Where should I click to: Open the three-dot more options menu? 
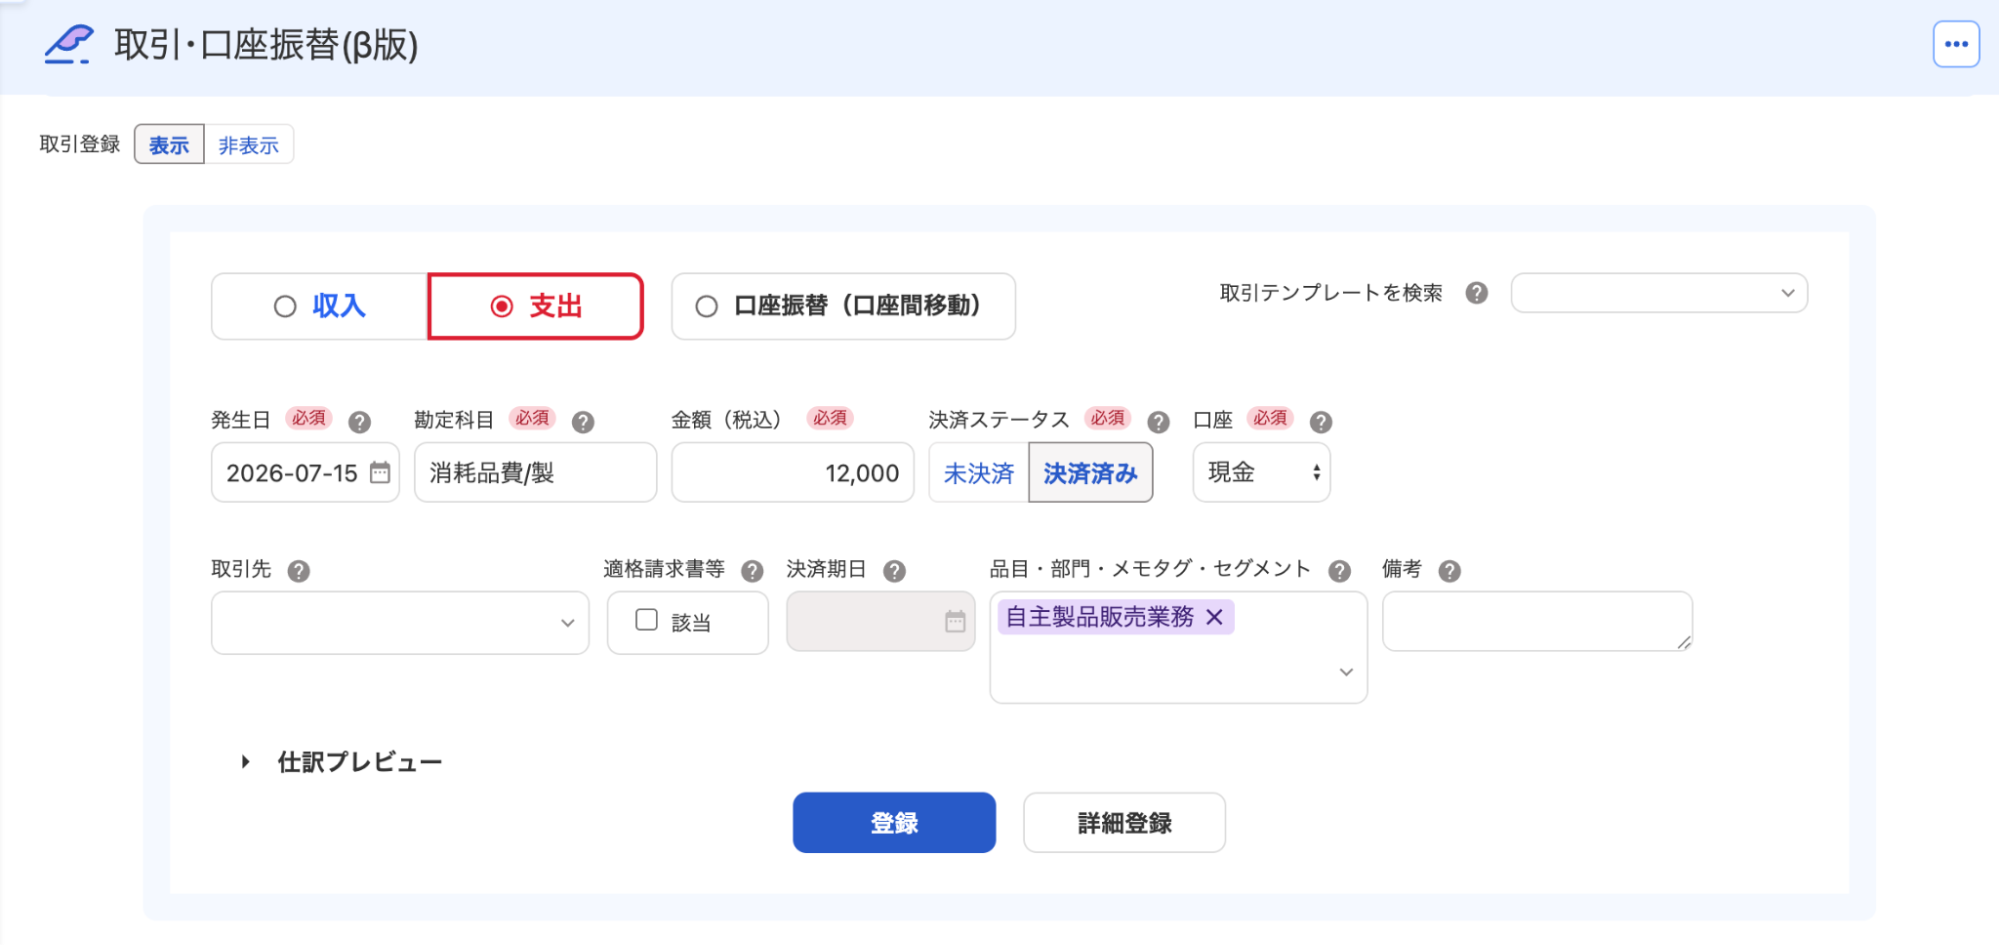point(1956,44)
